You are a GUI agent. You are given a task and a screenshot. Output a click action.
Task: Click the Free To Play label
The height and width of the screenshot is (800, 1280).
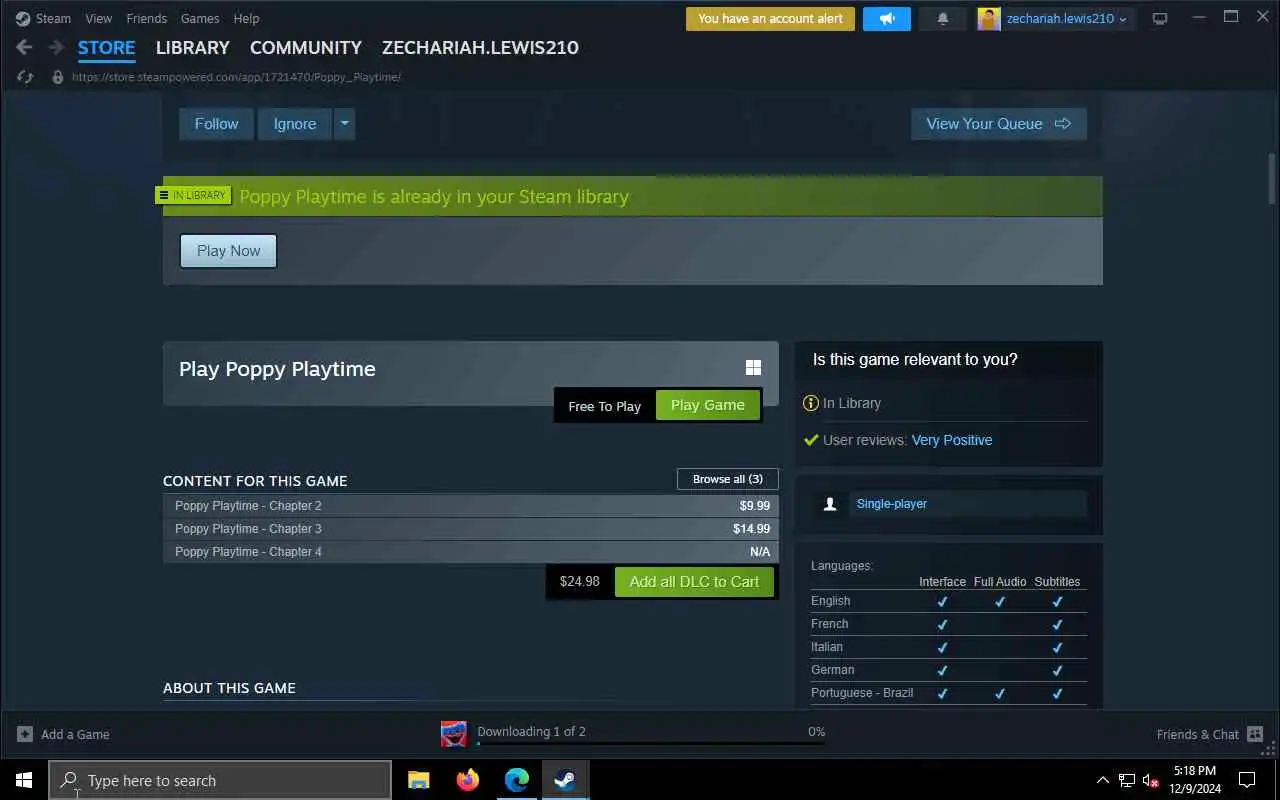[x=604, y=406]
